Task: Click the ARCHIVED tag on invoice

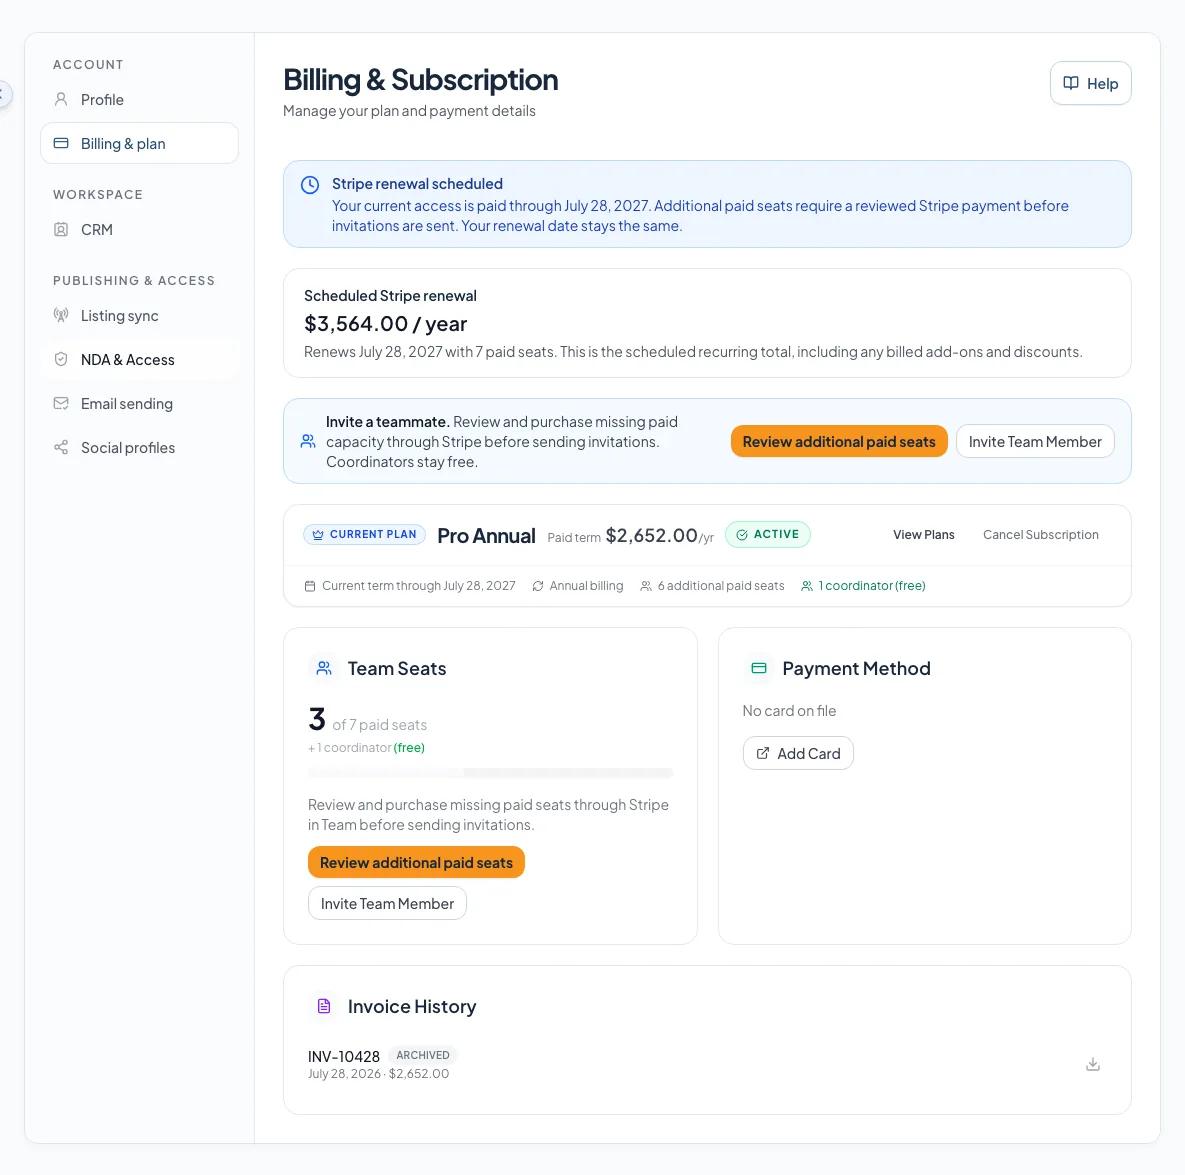Action: coord(422,1055)
